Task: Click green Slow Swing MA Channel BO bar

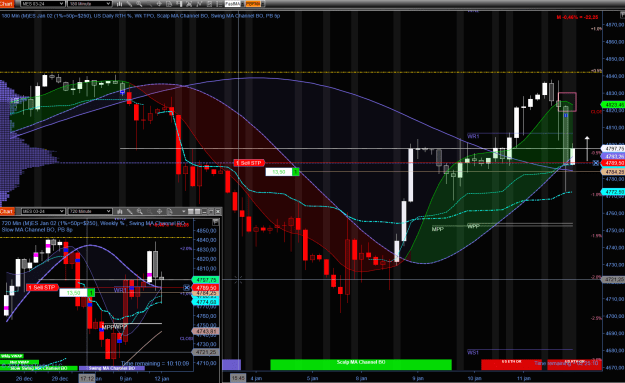Action: click(x=39, y=368)
